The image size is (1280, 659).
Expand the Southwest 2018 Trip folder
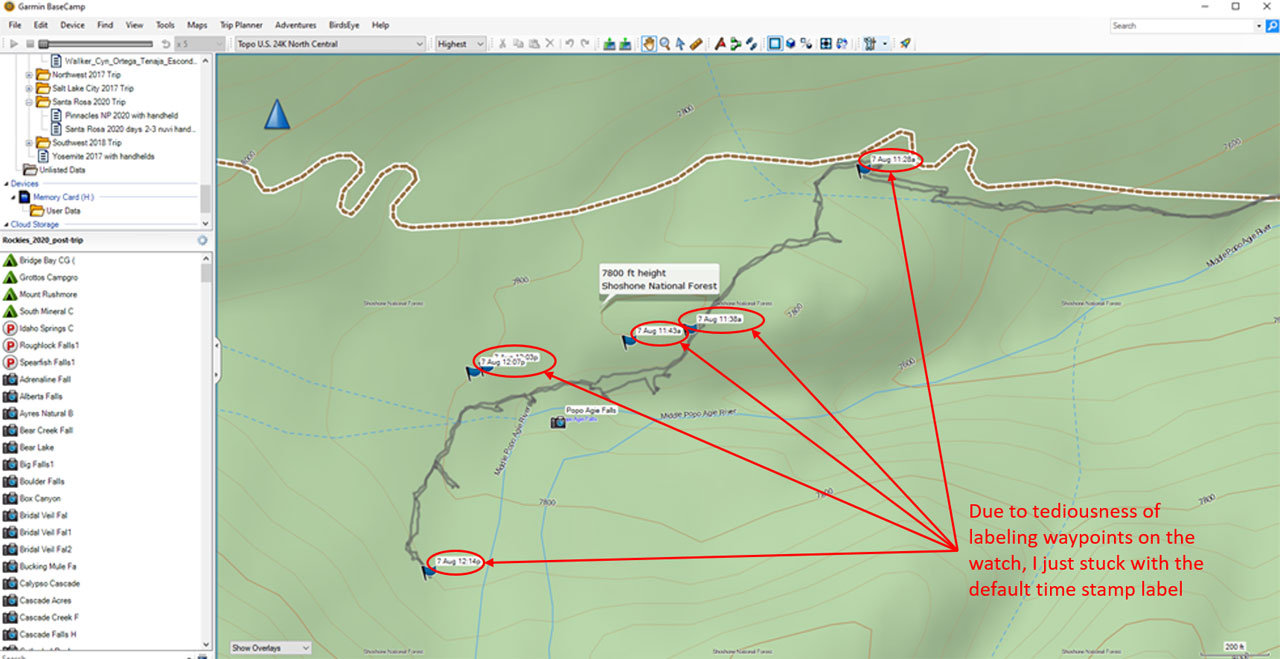[29, 143]
